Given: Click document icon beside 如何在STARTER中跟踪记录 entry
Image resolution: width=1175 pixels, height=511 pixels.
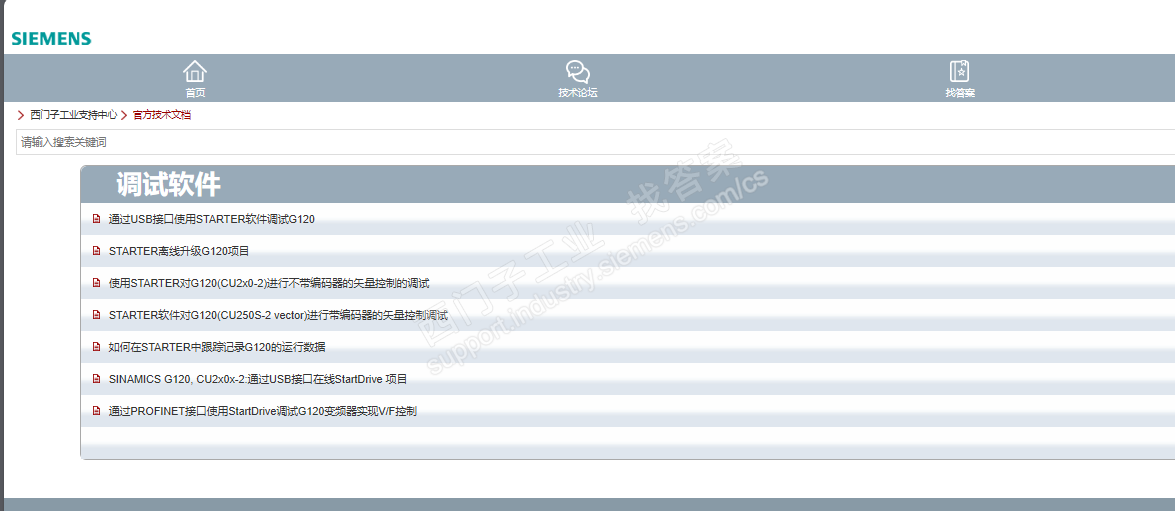Looking at the screenshot, I should pos(96,347).
